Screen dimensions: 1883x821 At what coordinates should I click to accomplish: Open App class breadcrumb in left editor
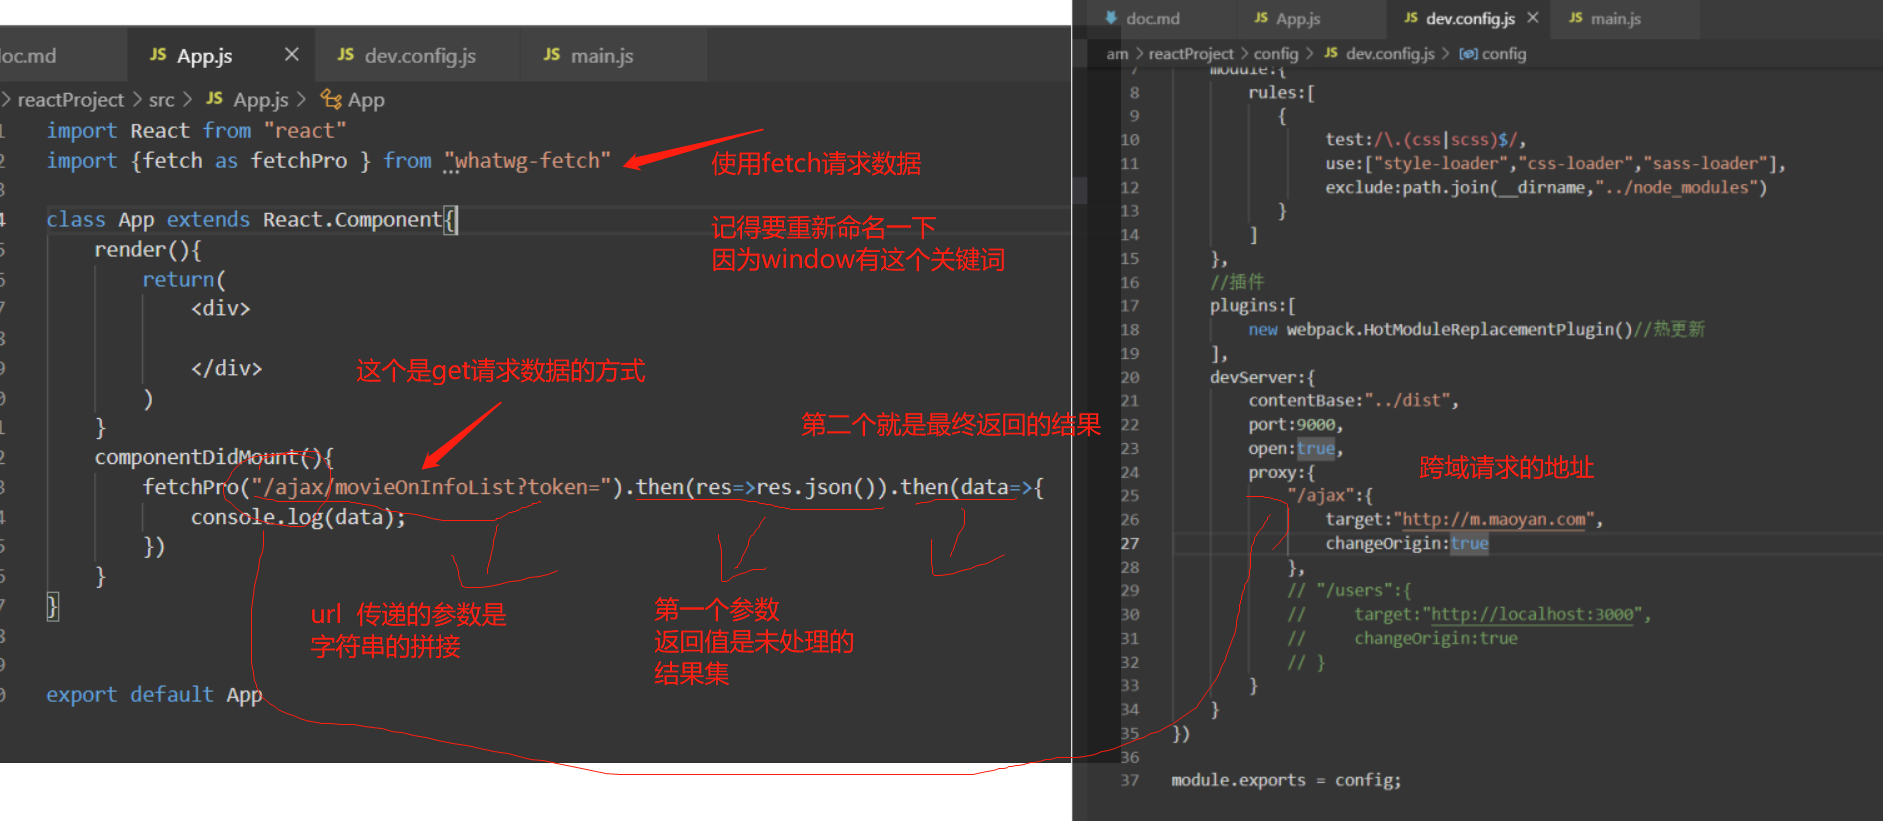tap(366, 100)
